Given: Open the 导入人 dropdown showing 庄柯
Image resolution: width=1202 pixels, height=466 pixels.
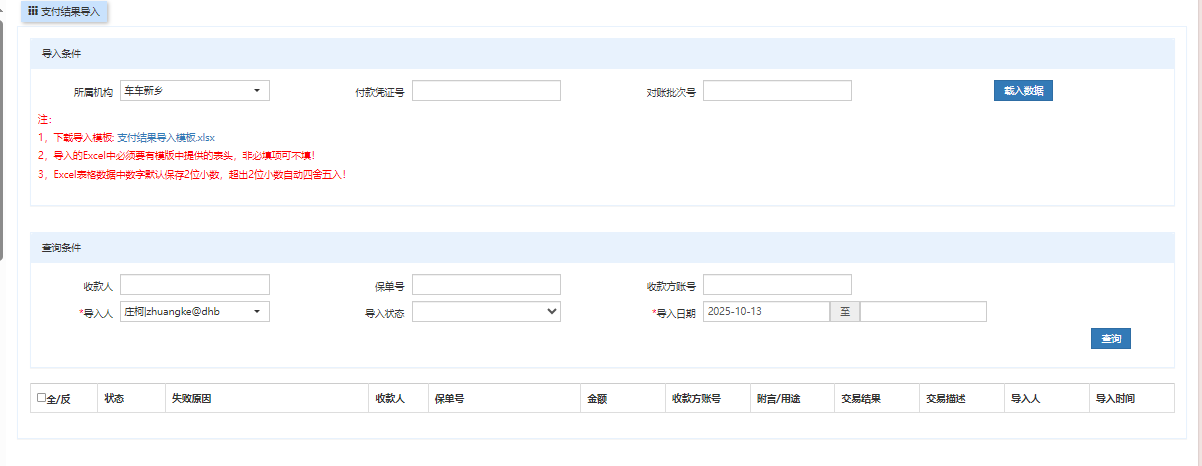Looking at the screenshot, I should 195,312.
